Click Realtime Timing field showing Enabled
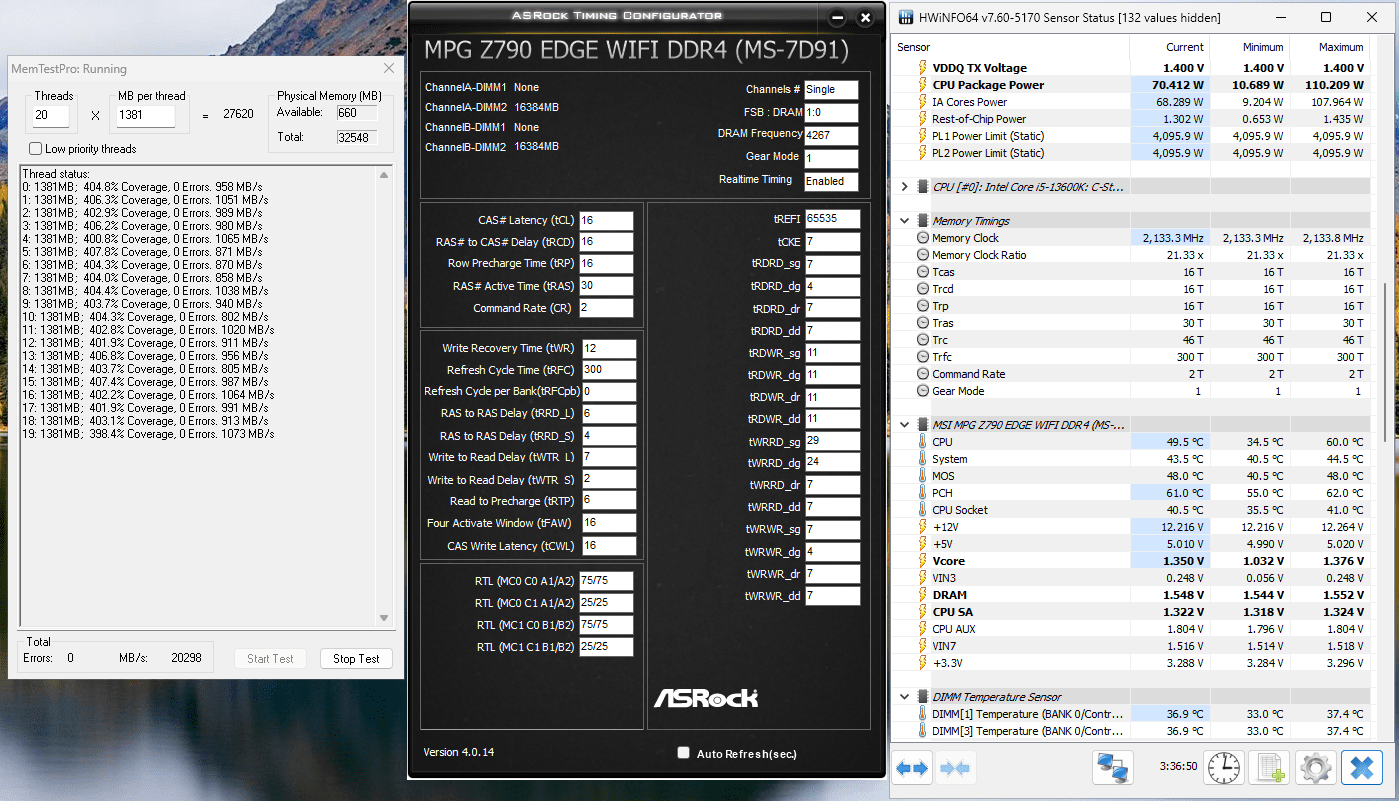This screenshot has height=801, width=1399. pyautogui.click(x=831, y=181)
